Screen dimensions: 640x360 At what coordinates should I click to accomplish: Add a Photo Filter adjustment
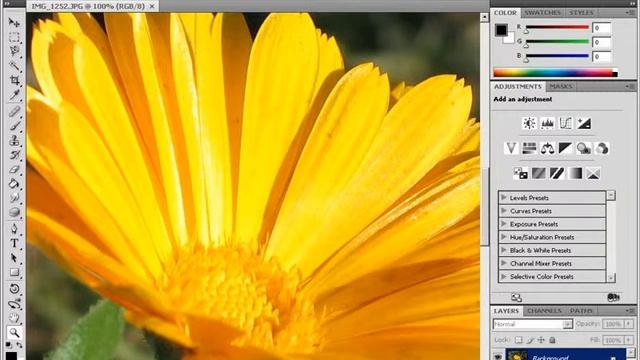[x=584, y=148]
